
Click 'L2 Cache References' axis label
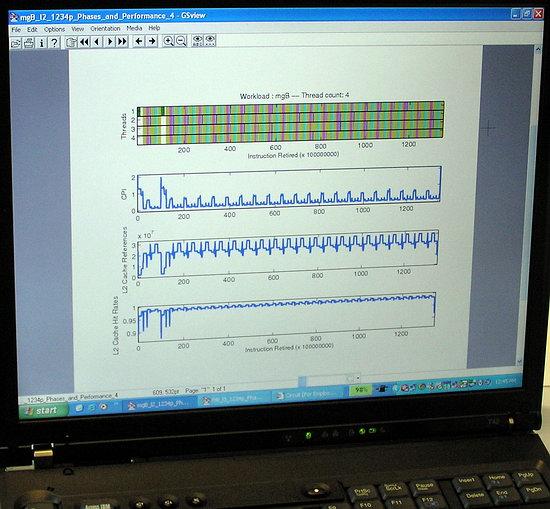tap(125, 260)
